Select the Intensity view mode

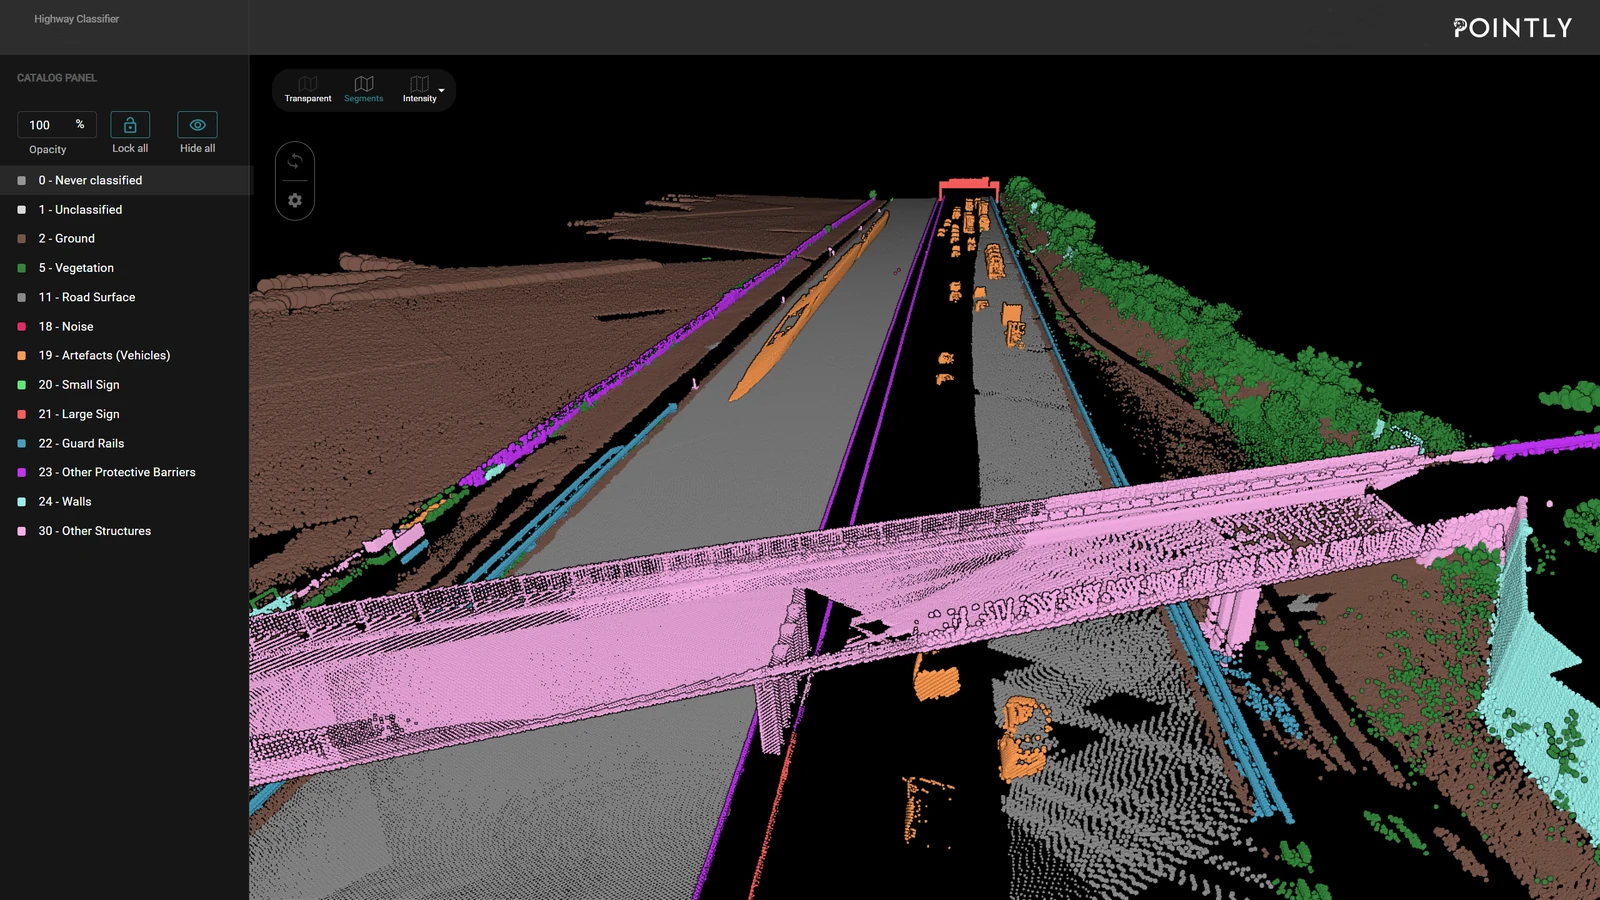pyautogui.click(x=420, y=89)
